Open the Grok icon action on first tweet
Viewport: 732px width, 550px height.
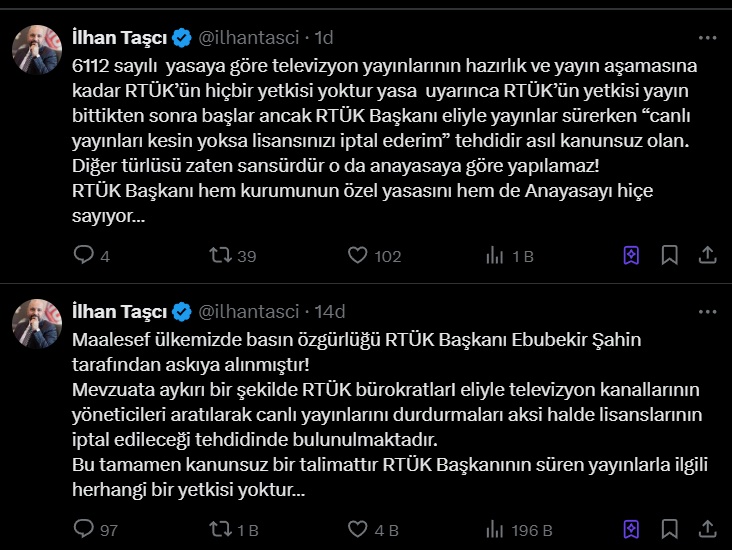632,255
